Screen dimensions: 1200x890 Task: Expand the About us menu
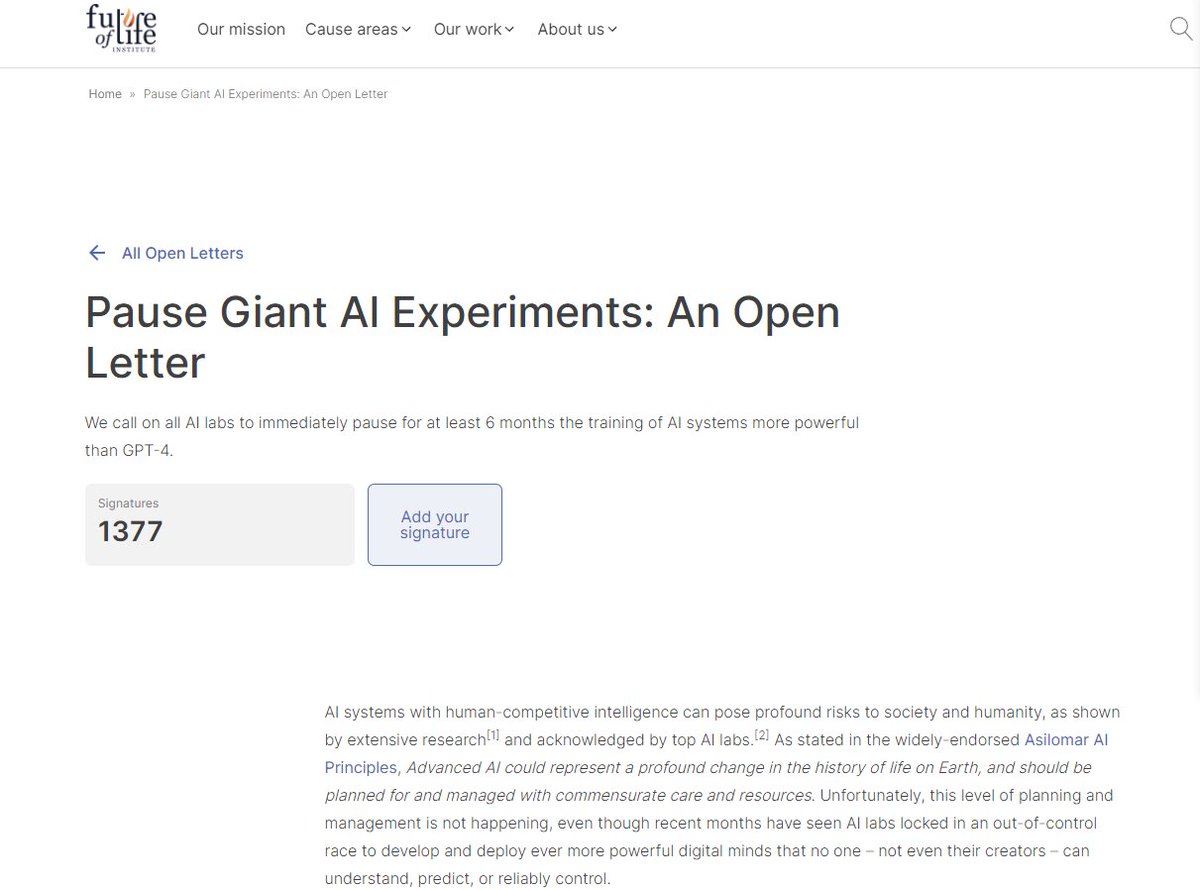[577, 29]
